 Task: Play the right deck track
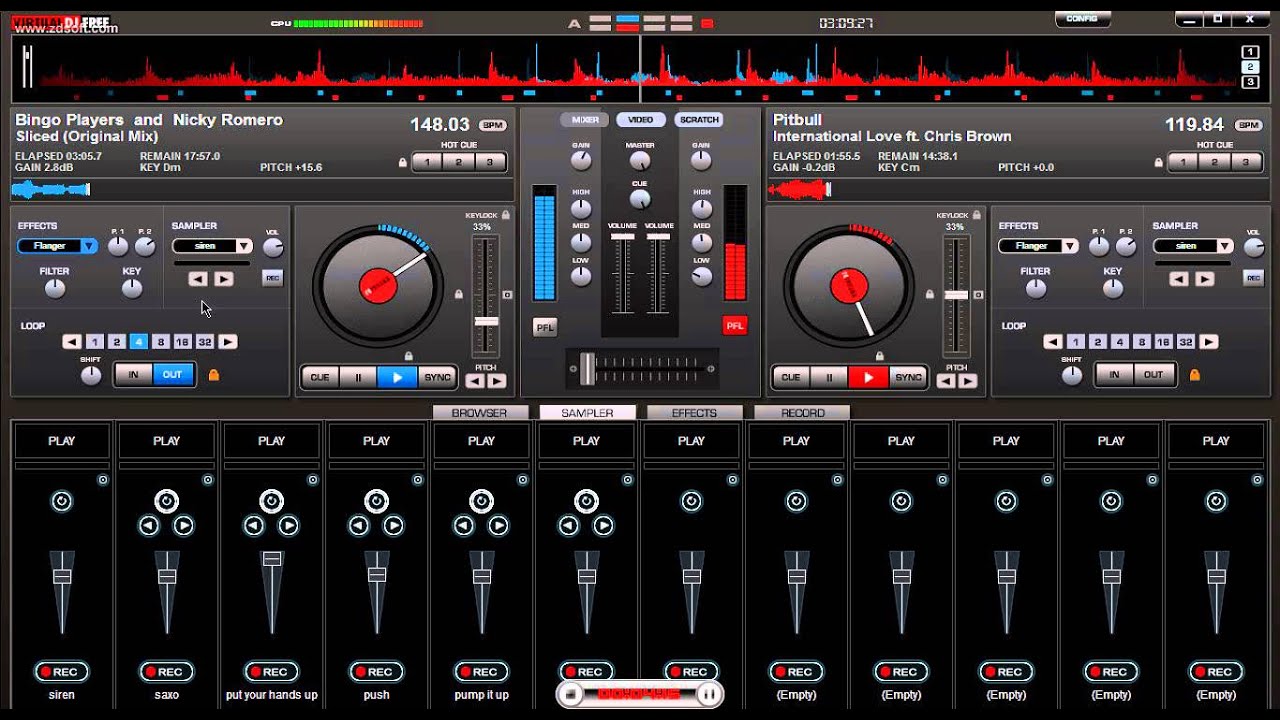pyautogui.click(x=868, y=377)
